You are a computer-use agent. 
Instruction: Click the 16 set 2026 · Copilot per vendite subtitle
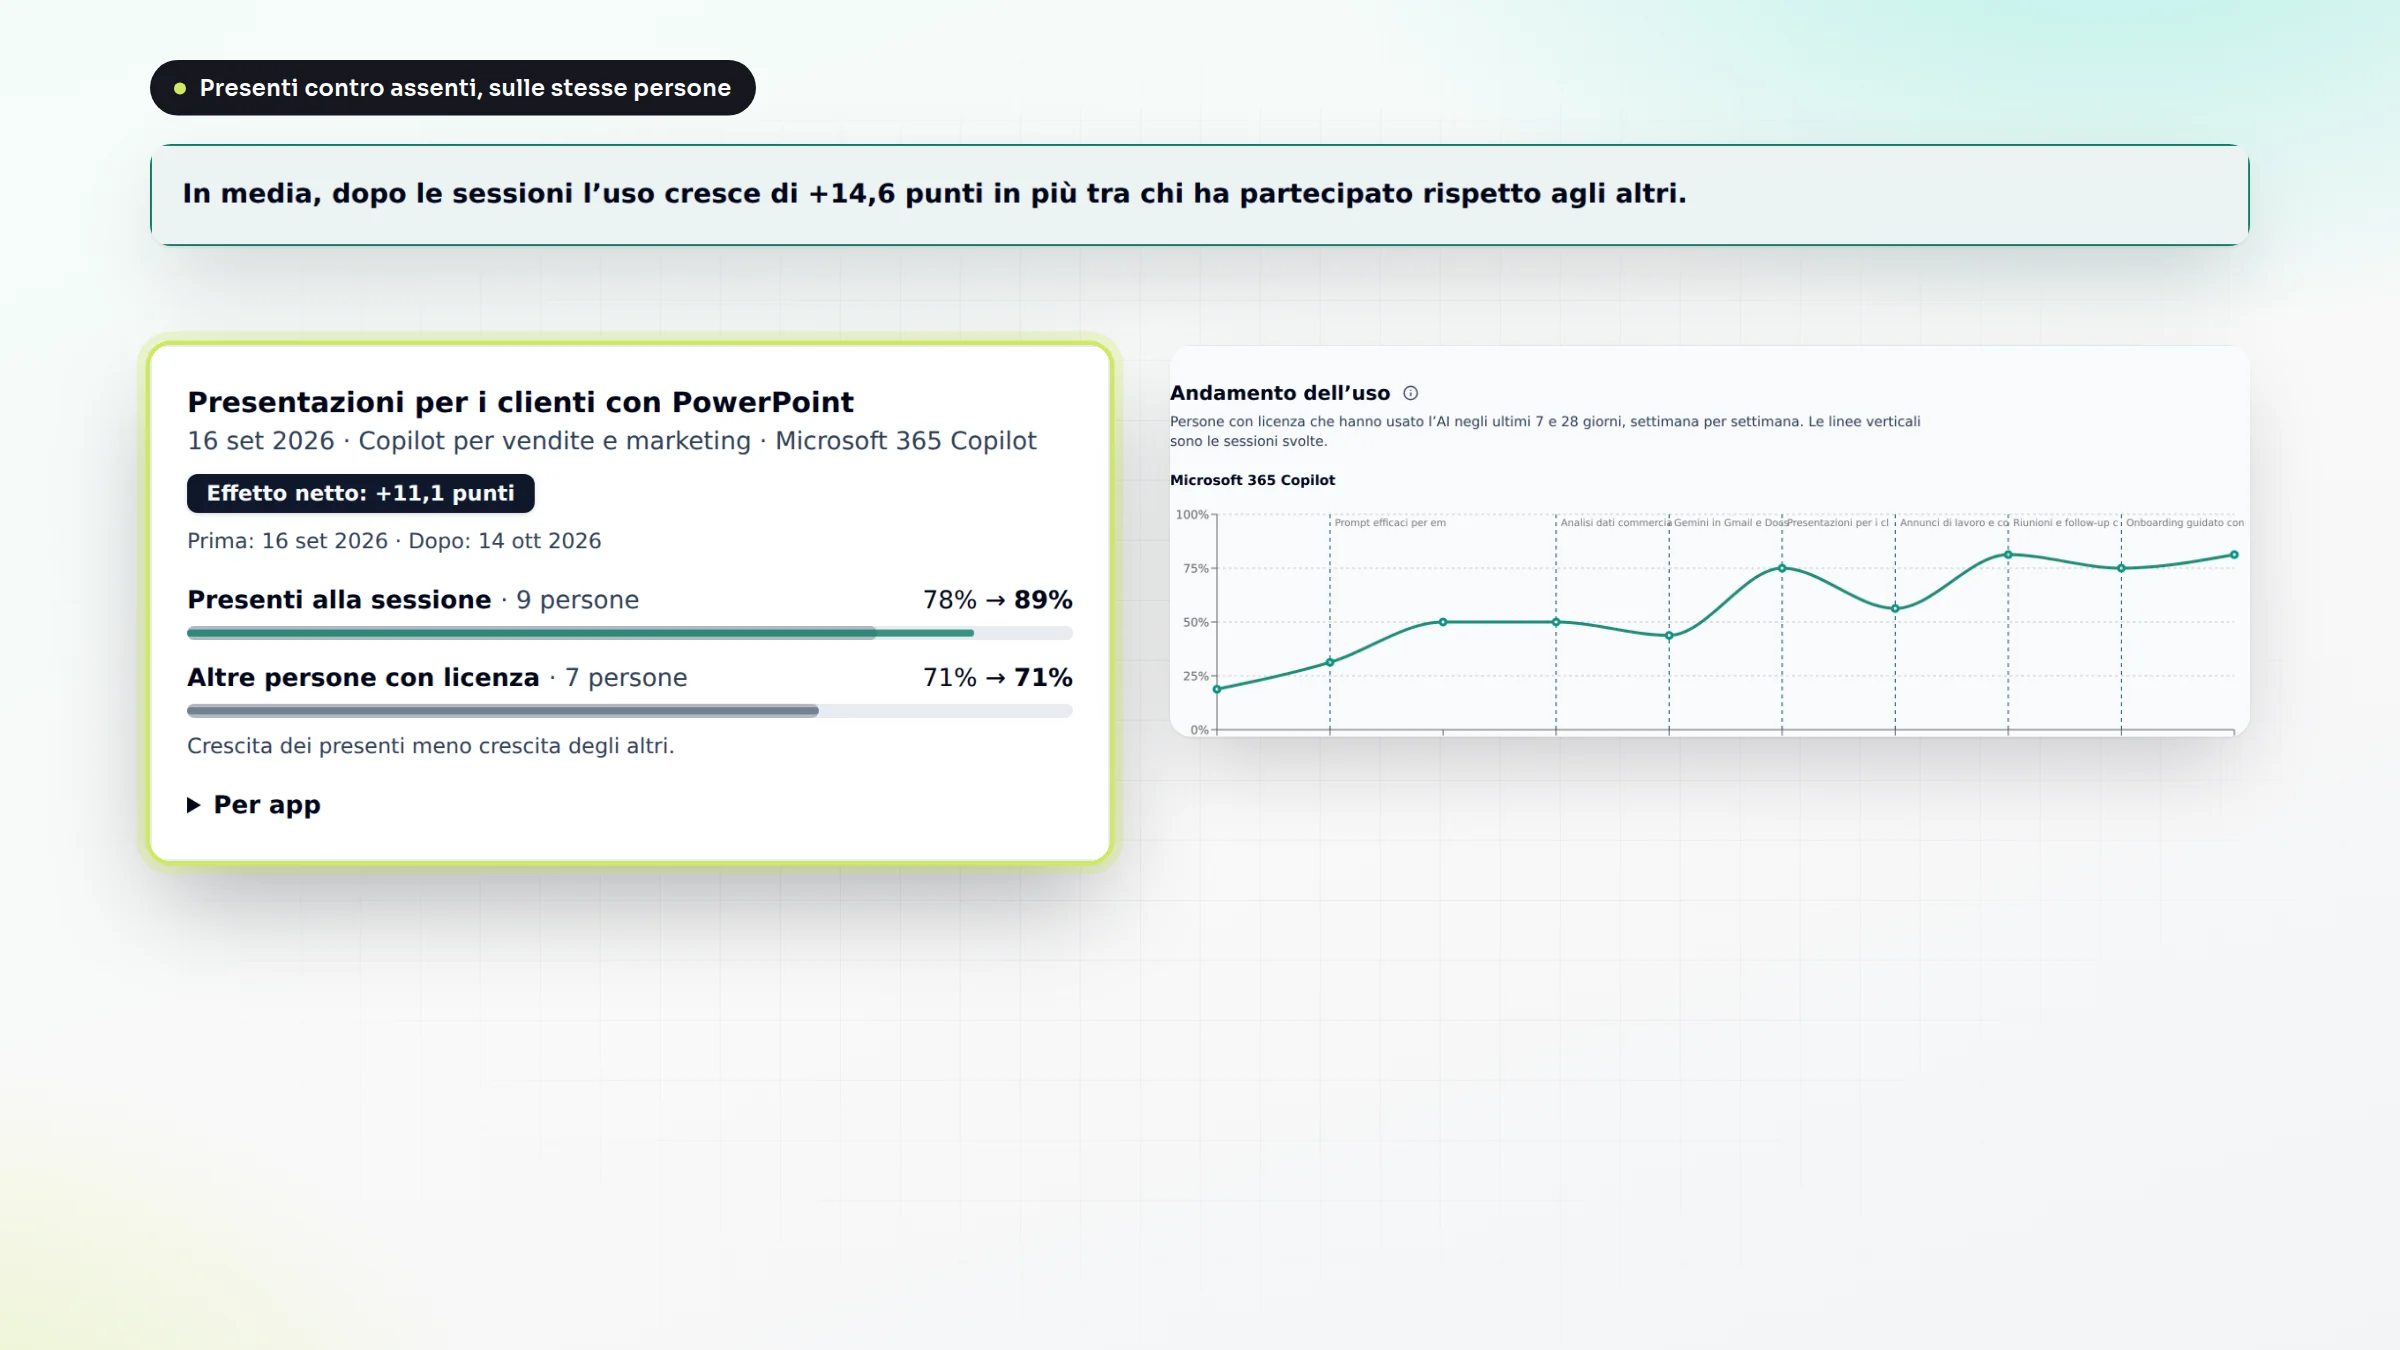pyautogui.click(x=612, y=441)
